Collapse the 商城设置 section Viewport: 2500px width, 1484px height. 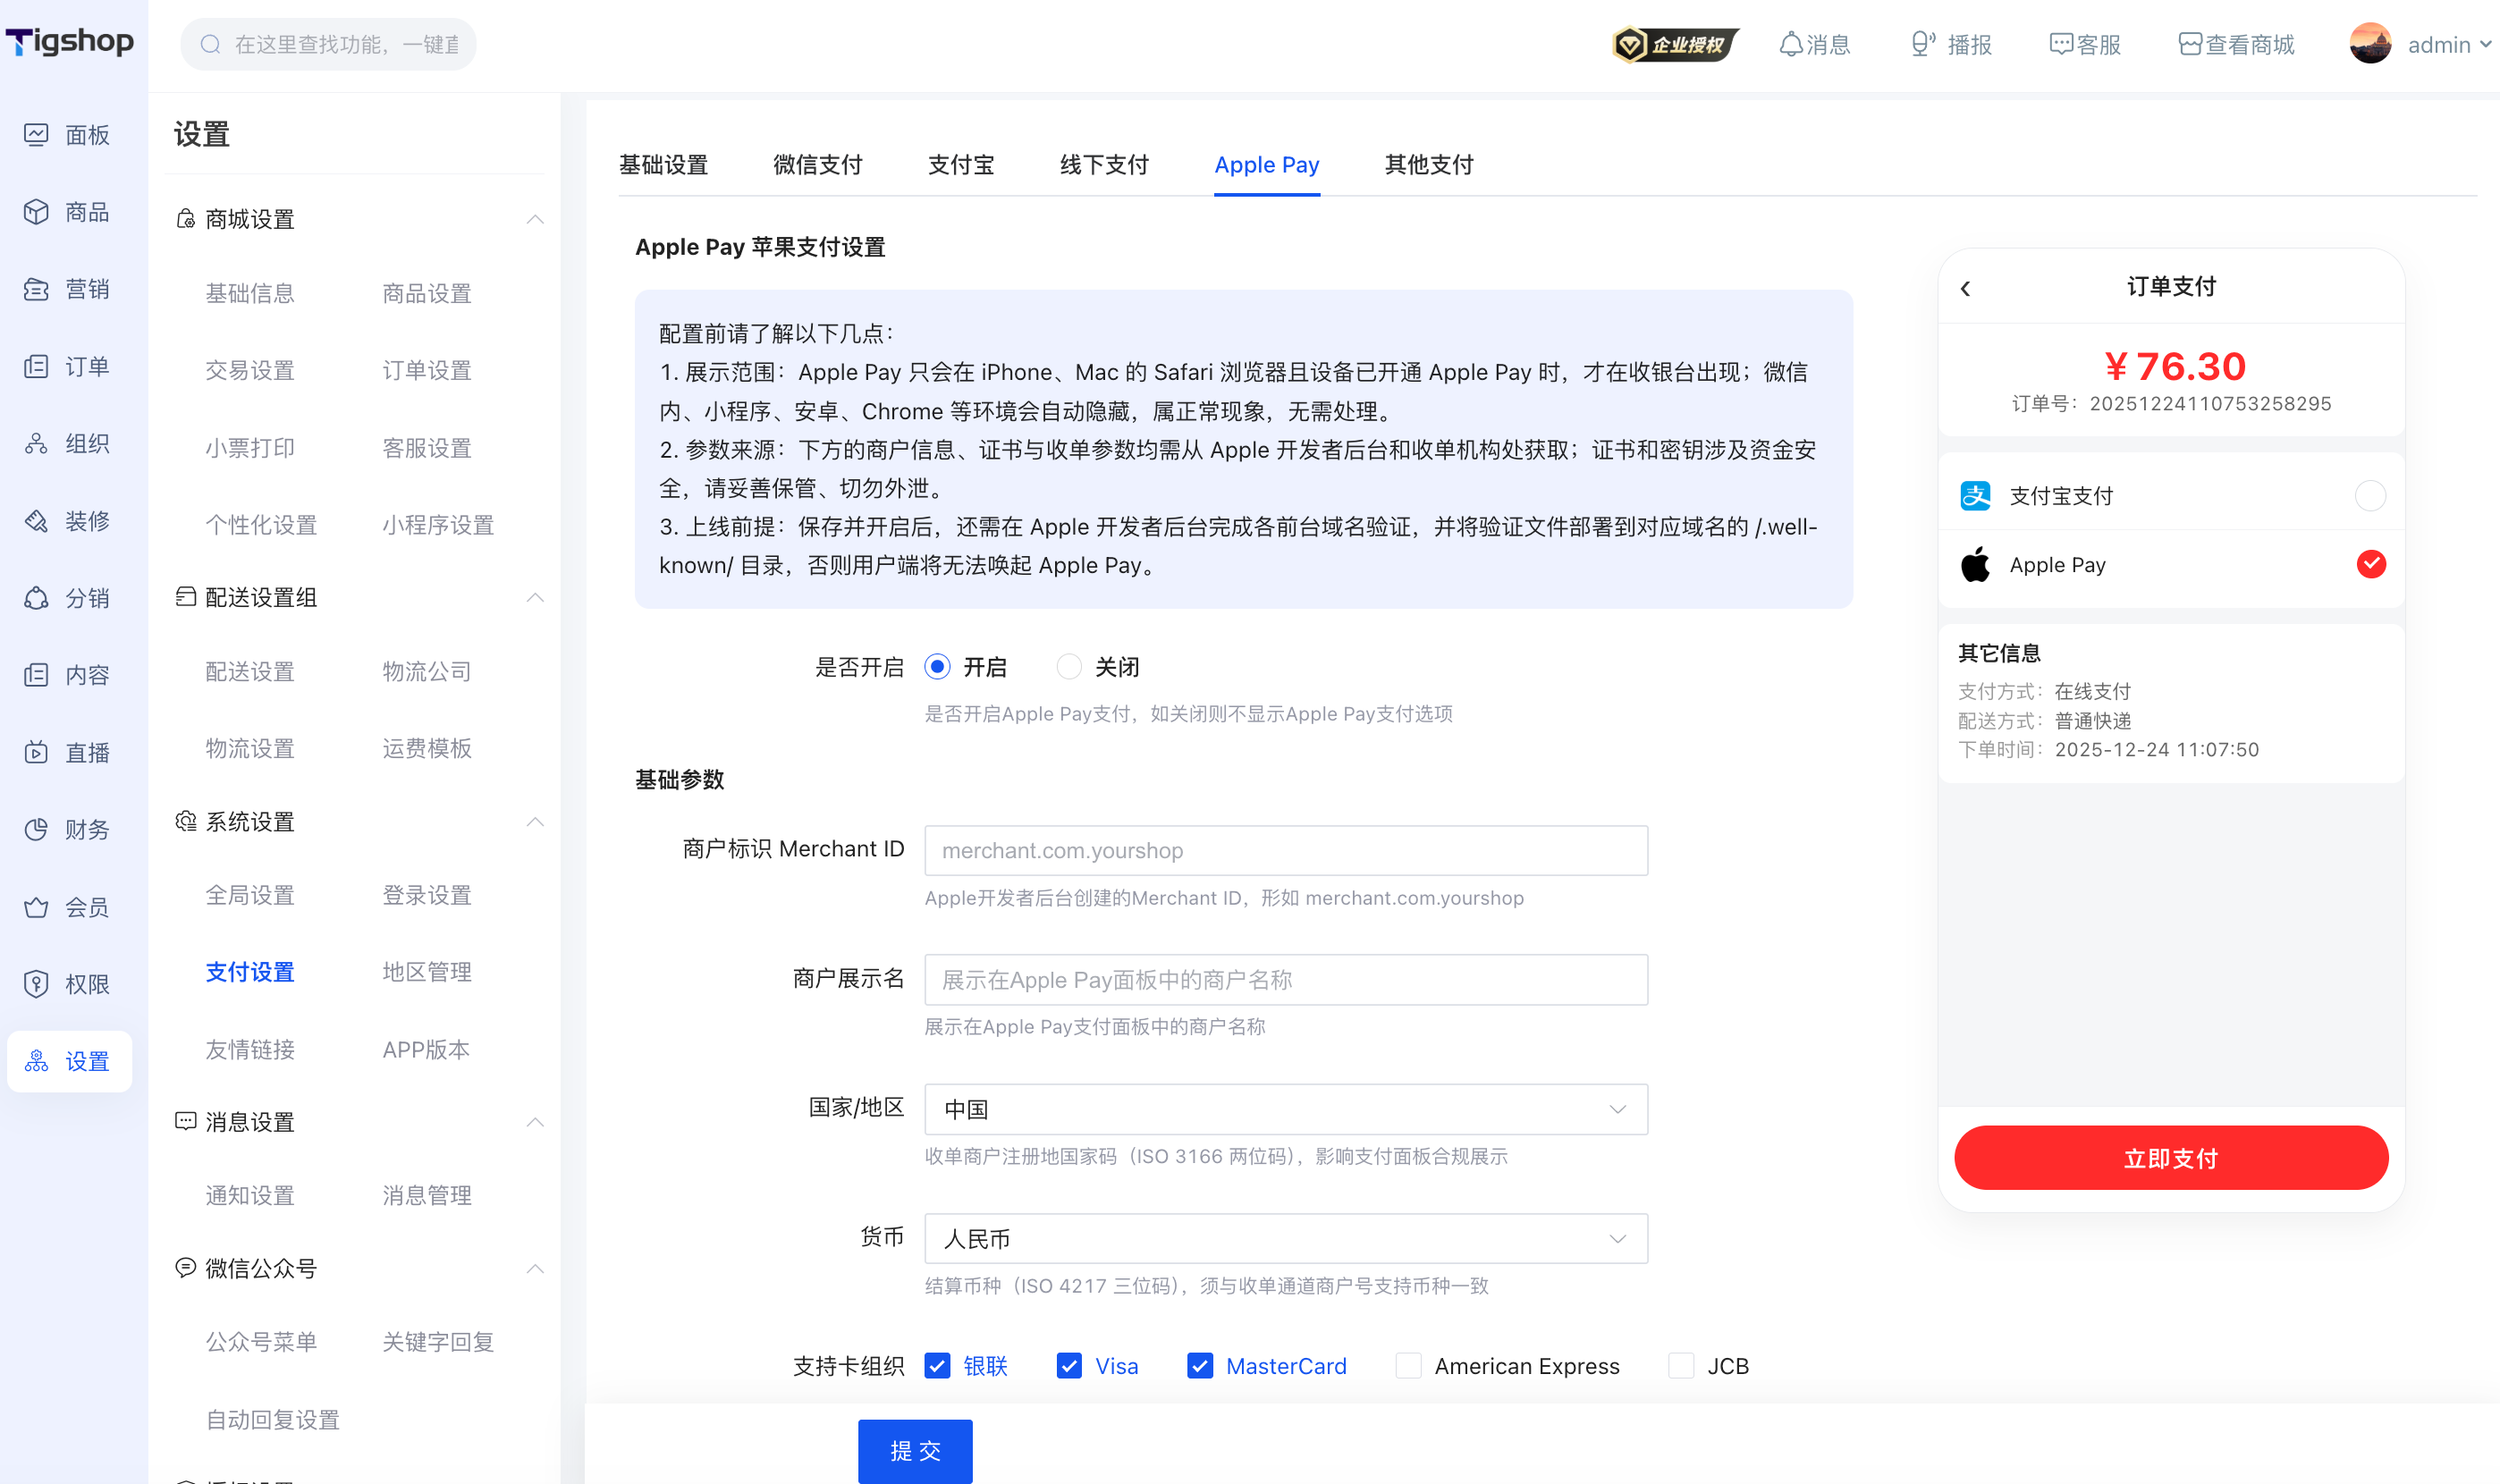pyautogui.click(x=535, y=219)
